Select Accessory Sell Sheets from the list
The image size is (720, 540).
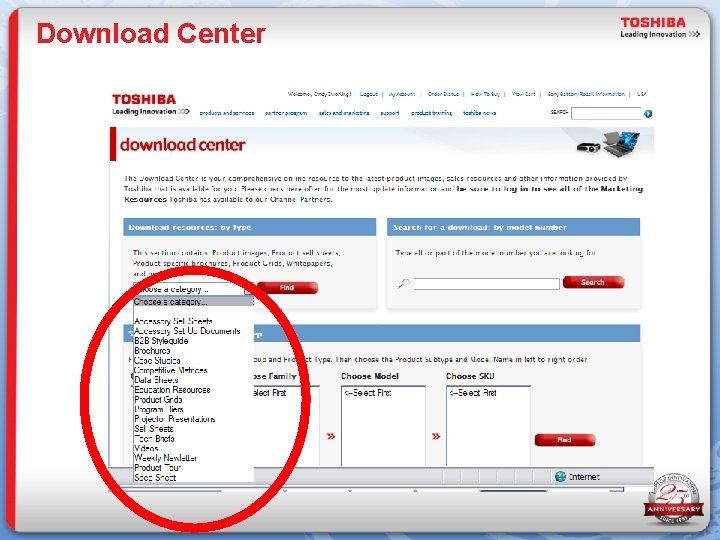tap(173, 321)
